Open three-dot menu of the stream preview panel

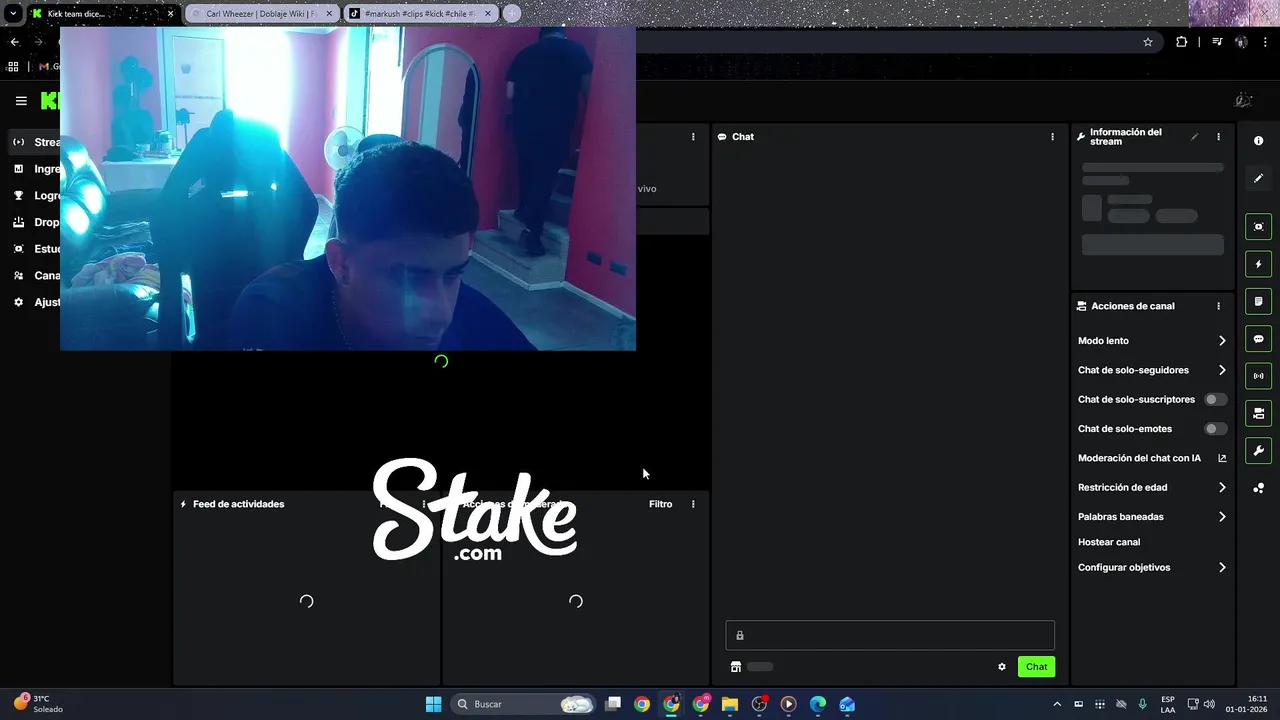tap(693, 137)
